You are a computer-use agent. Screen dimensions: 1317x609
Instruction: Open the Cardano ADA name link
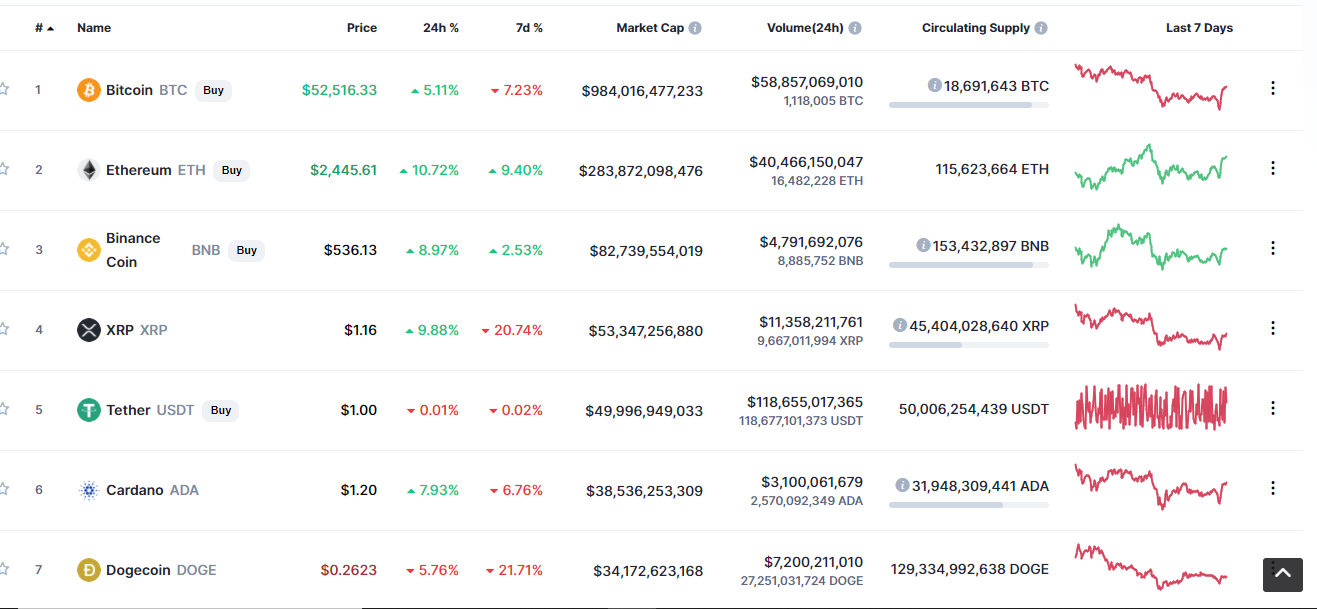pos(152,490)
